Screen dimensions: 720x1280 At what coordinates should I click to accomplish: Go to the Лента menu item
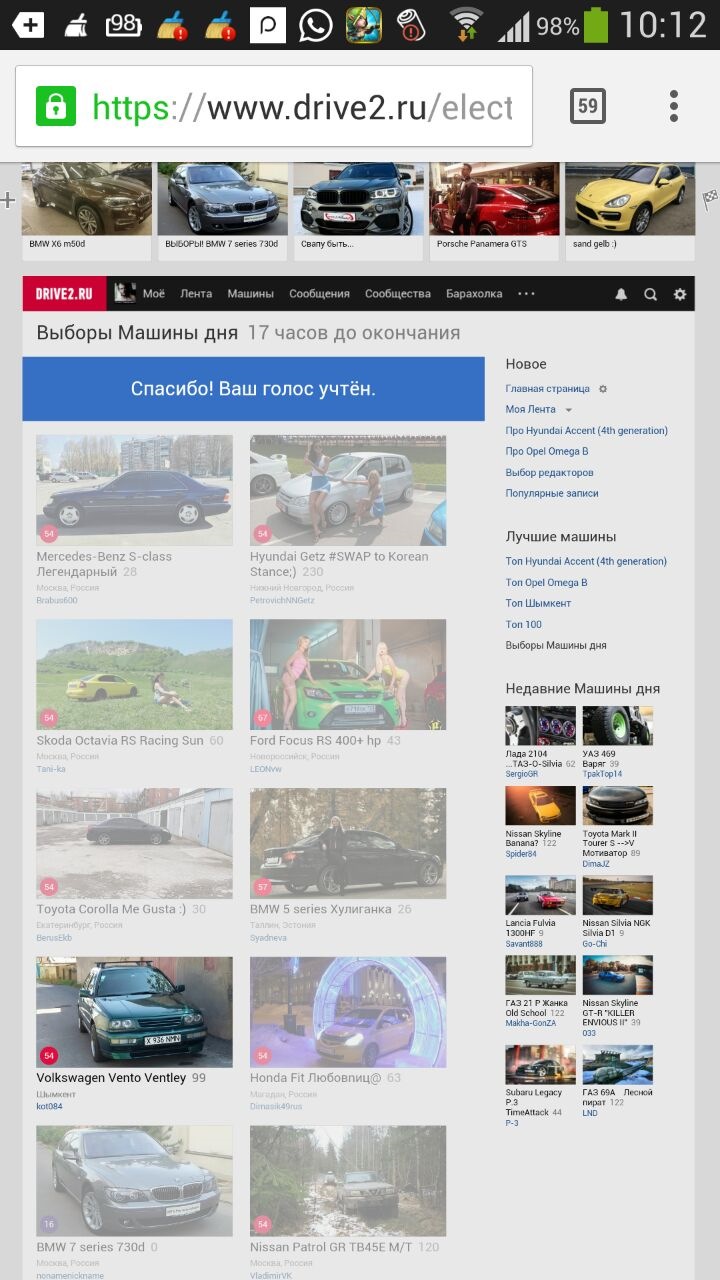(196, 294)
